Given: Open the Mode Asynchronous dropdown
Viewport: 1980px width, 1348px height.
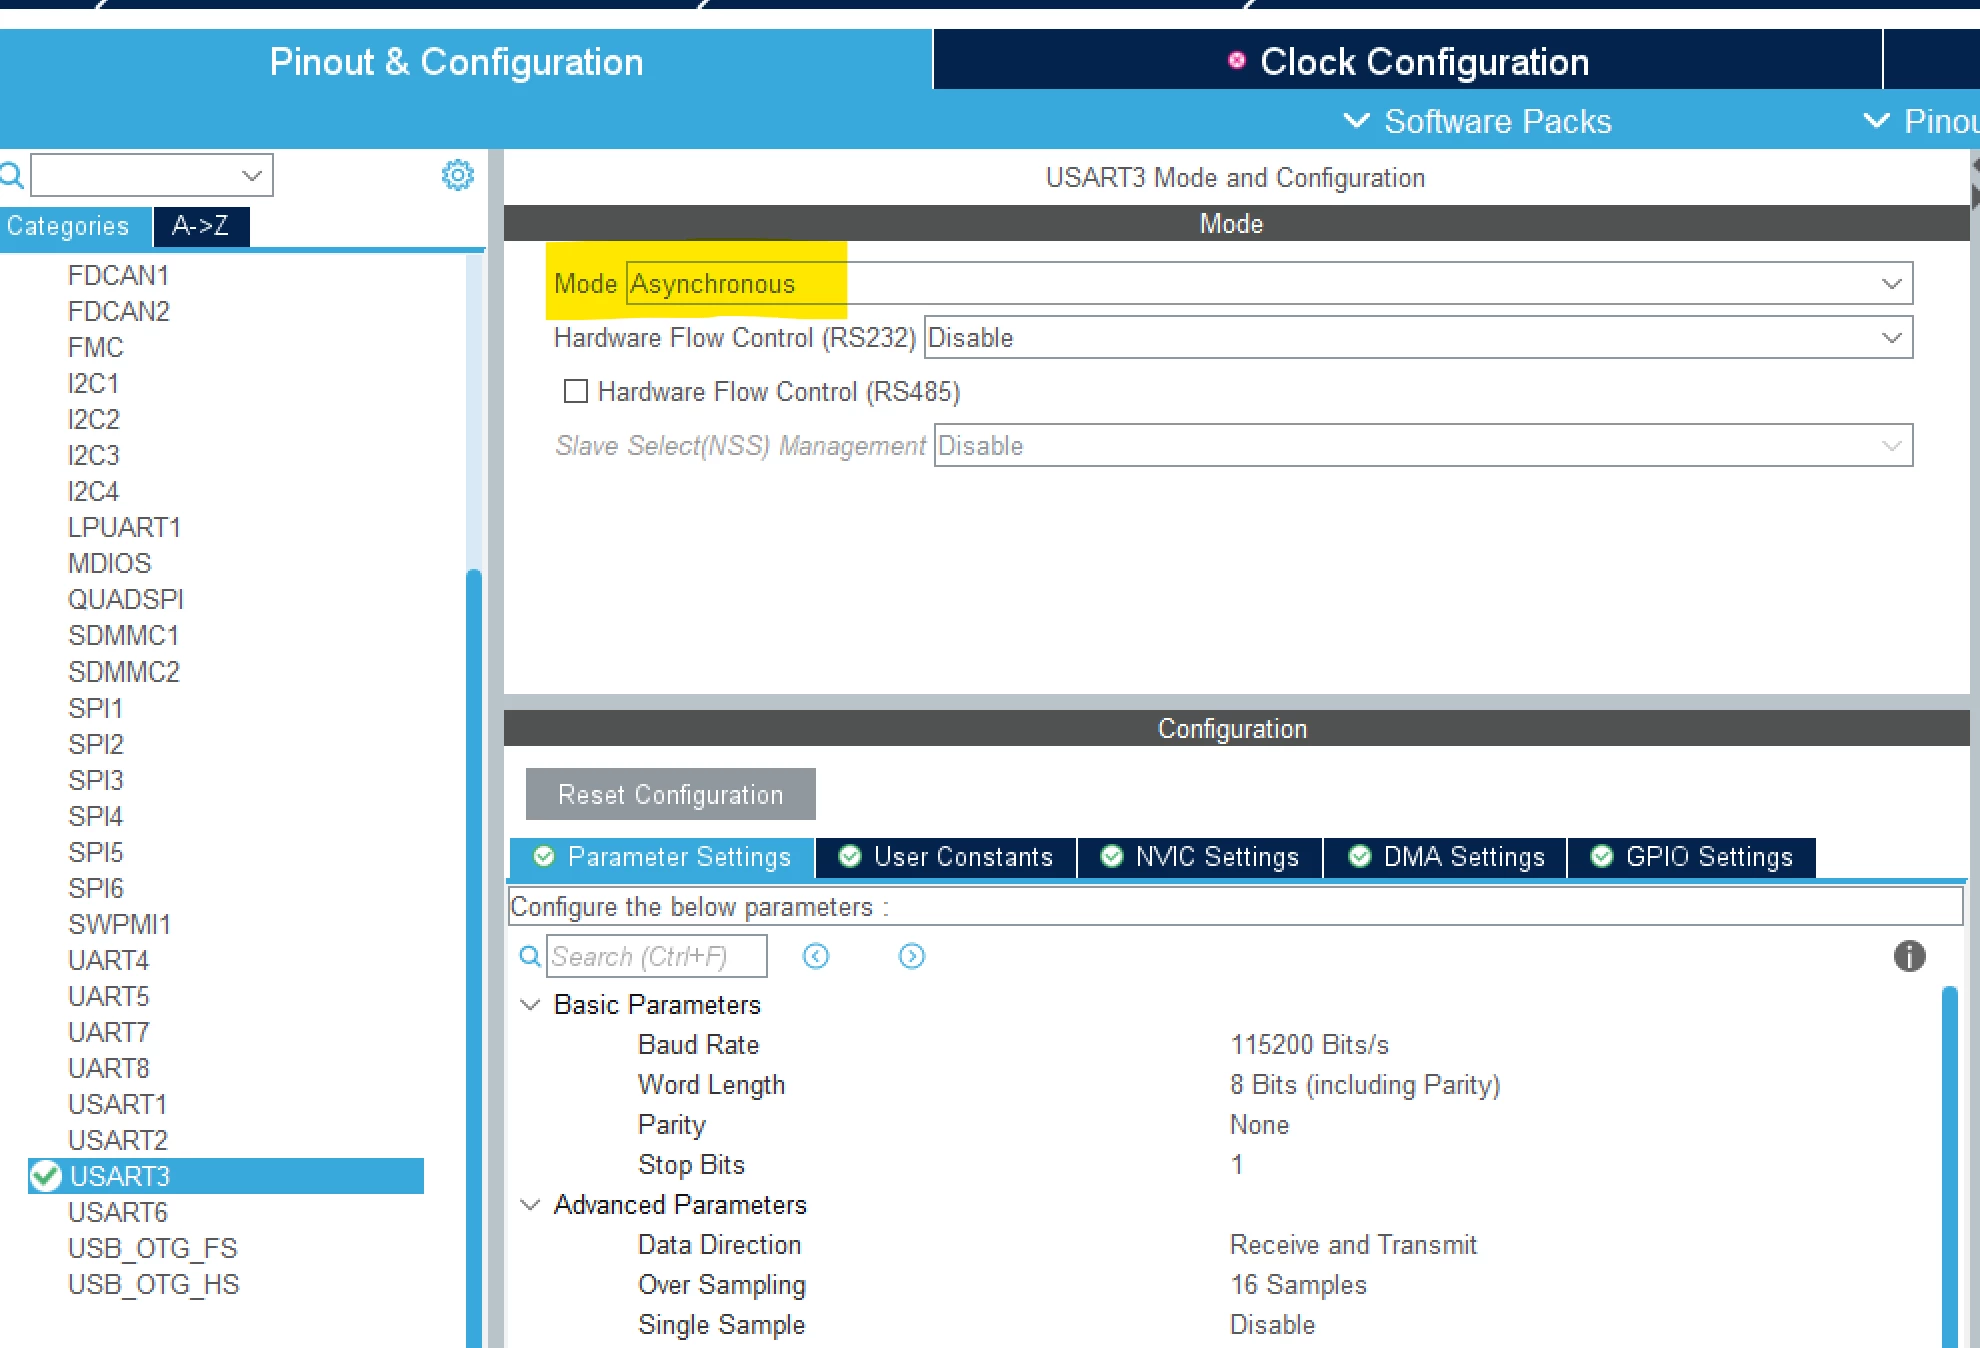Looking at the screenshot, I should pyautogui.click(x=1269, y=284).
